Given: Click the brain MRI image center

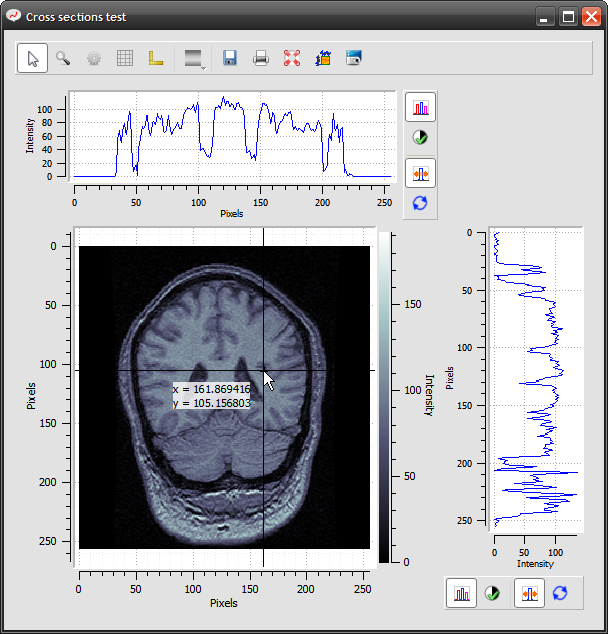Looking at the screenshot, I should (x=224, y=397).
